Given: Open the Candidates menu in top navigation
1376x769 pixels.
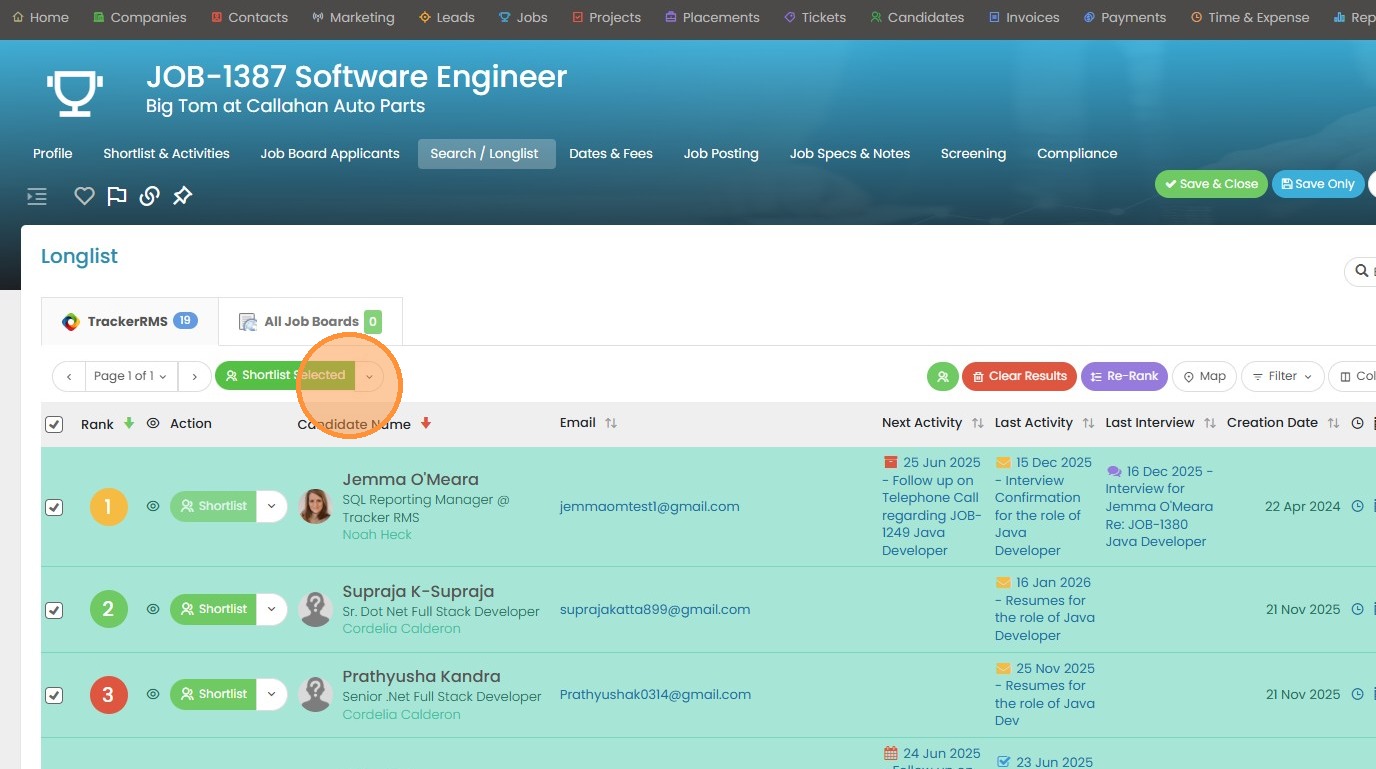Looking at the screenshot, I should tap(917, 17).
